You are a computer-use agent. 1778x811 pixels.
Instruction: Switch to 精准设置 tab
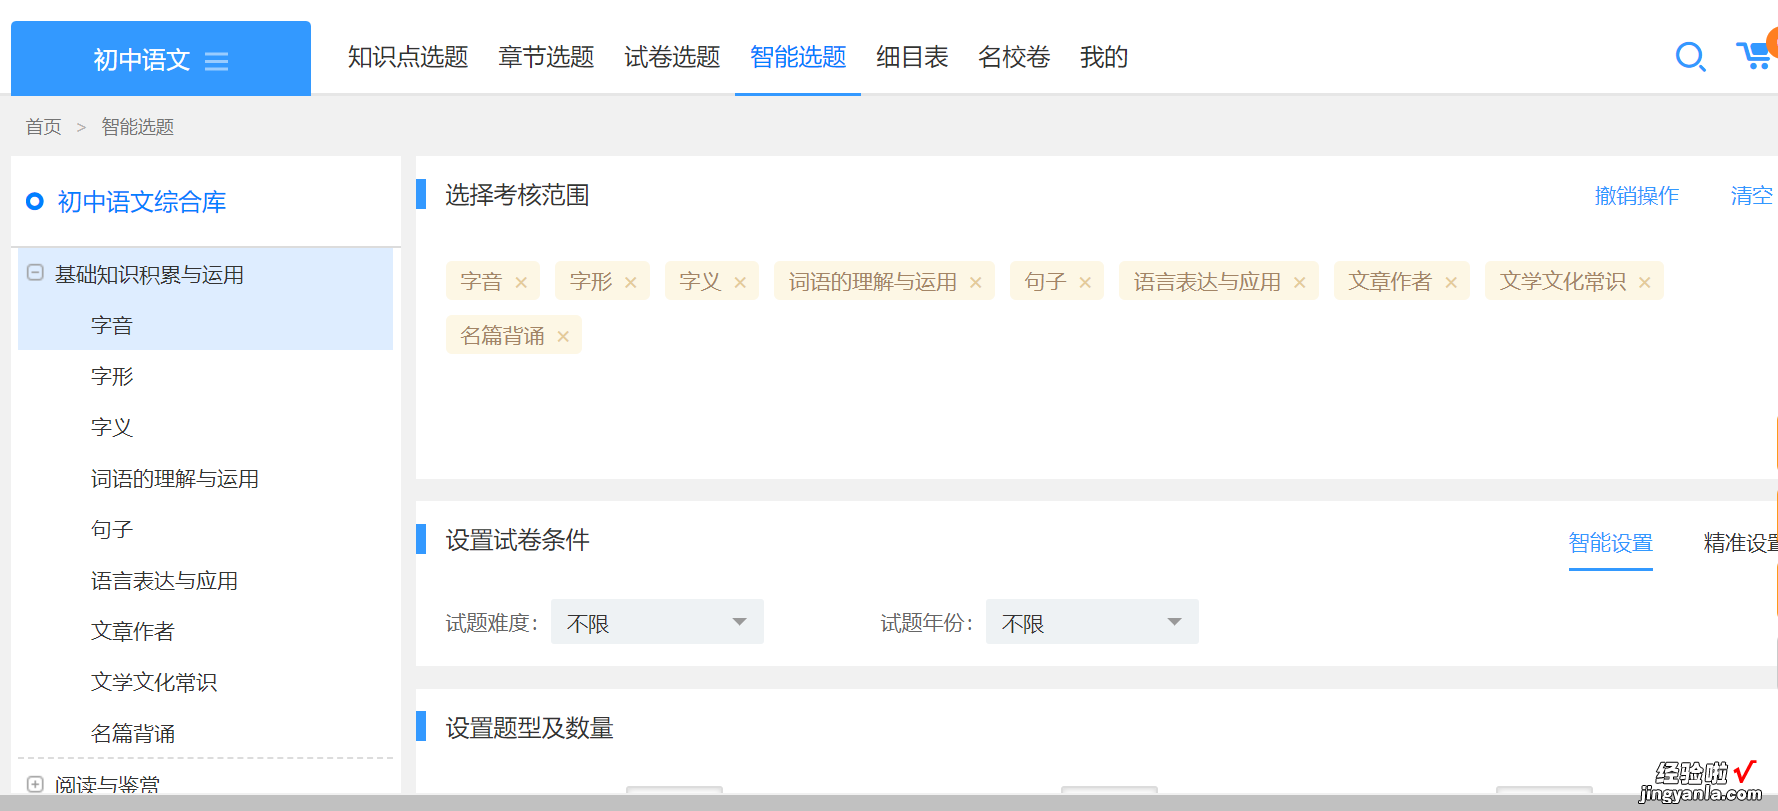(x=1740, y=543)
